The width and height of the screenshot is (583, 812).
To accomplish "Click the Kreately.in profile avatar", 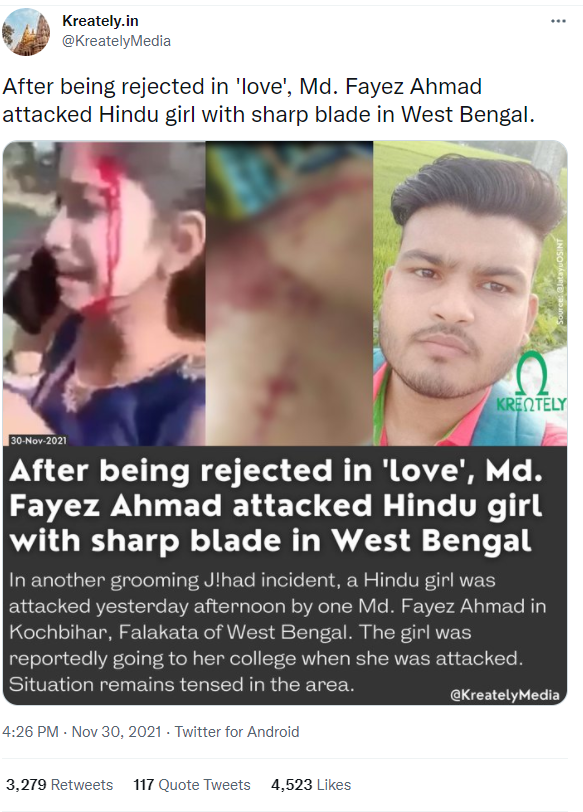I will [26, 32].
